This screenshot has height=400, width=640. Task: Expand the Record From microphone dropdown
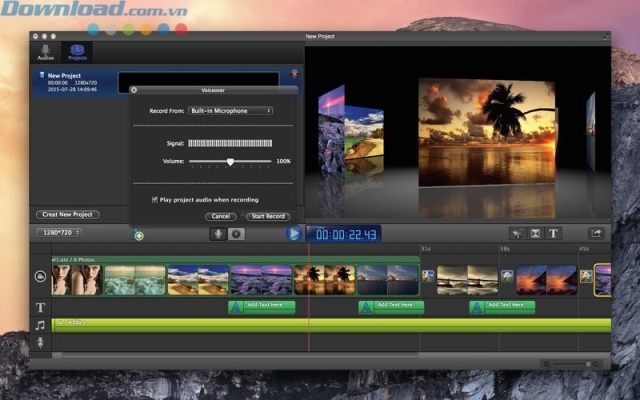tap(231, 110)
